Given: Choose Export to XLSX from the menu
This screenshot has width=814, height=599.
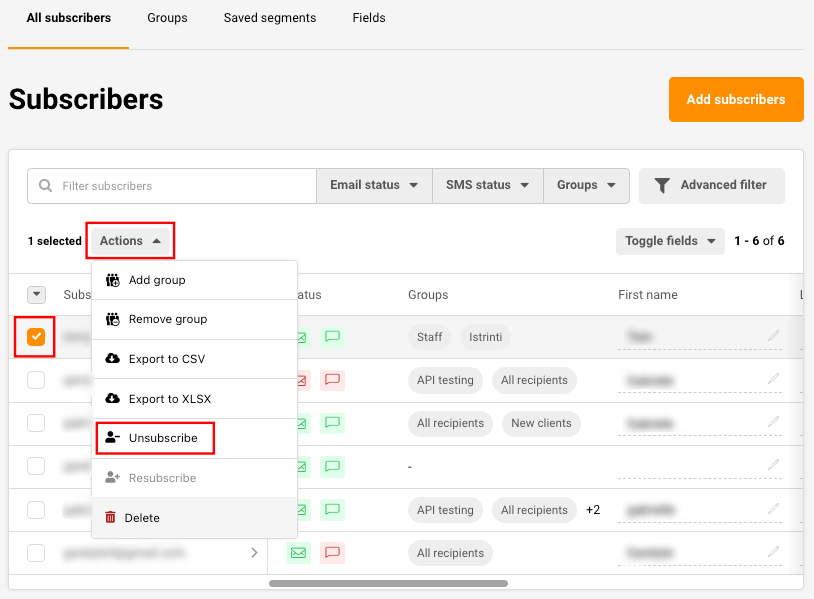Looking at the screenshot, I should tap(169, 399).
